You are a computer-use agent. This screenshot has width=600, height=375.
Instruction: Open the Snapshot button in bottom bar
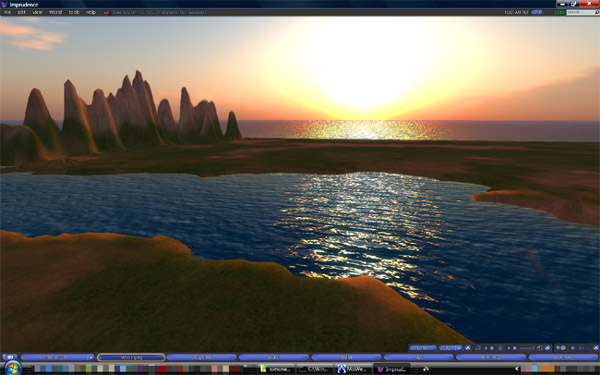pyautogui.click(x=202, y=357)
